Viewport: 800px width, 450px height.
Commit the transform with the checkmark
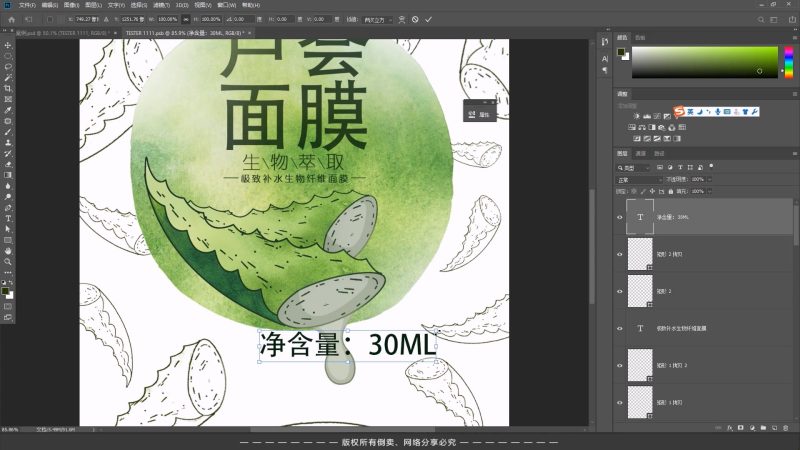tap(429, 19)
